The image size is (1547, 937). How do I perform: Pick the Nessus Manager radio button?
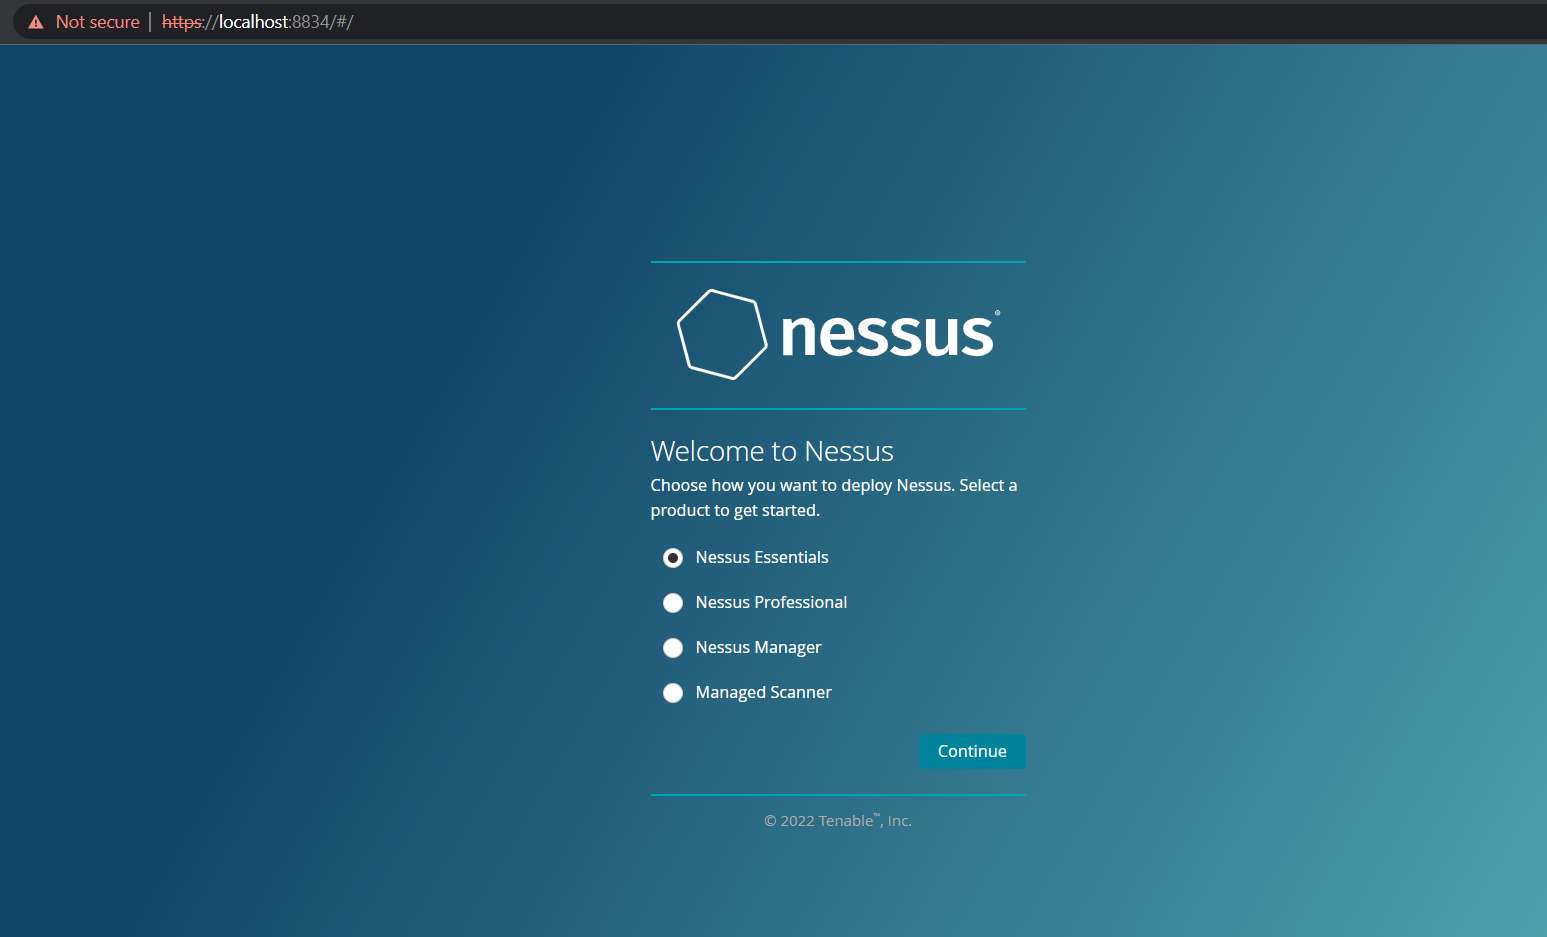click(673, 648)
